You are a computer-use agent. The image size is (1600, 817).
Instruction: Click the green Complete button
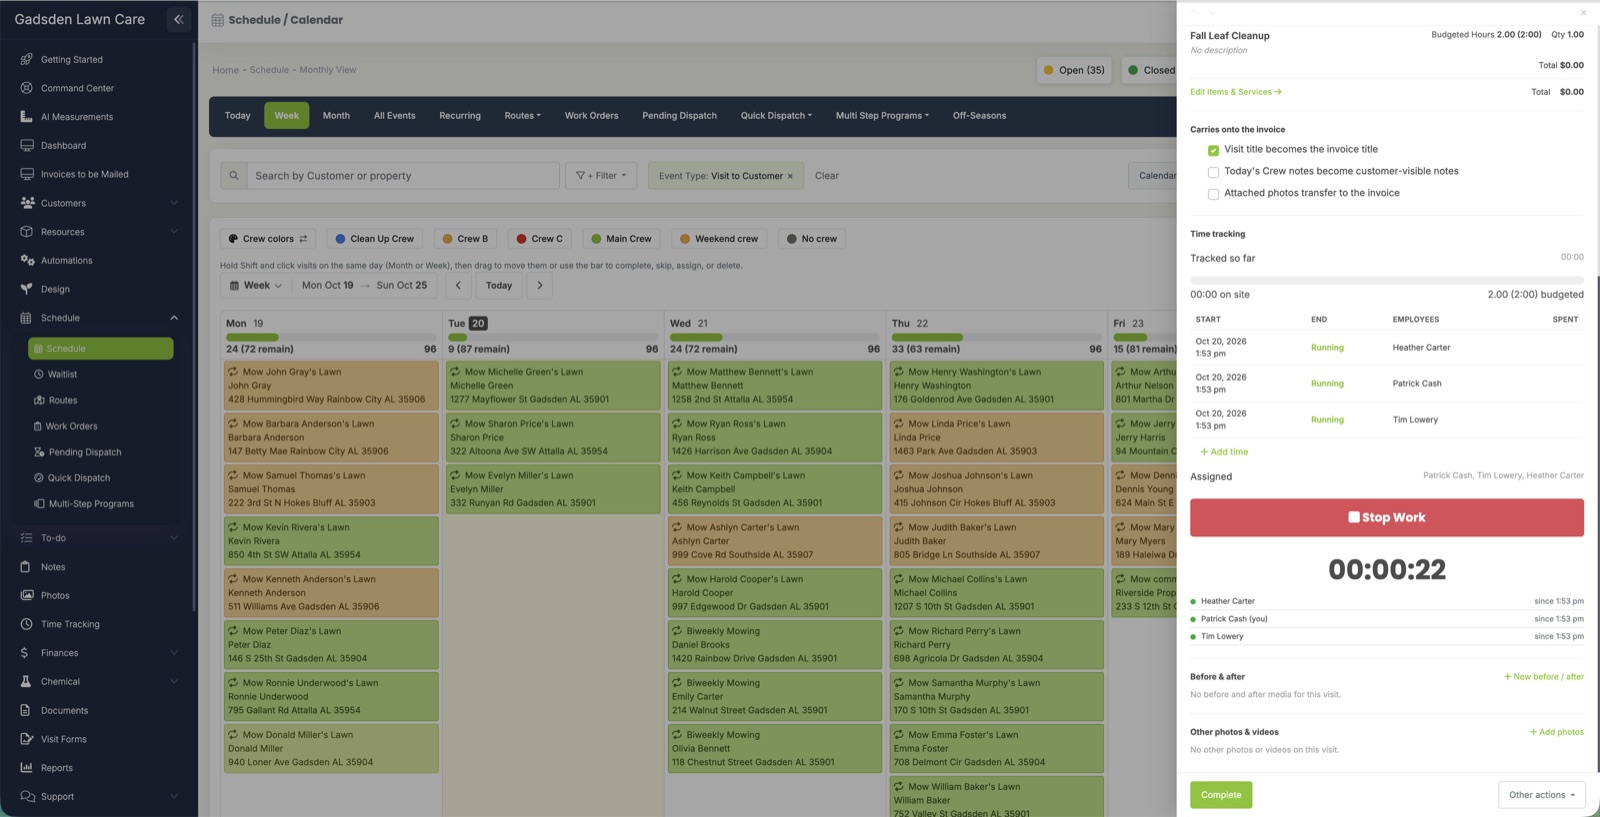pos(1221,795)
